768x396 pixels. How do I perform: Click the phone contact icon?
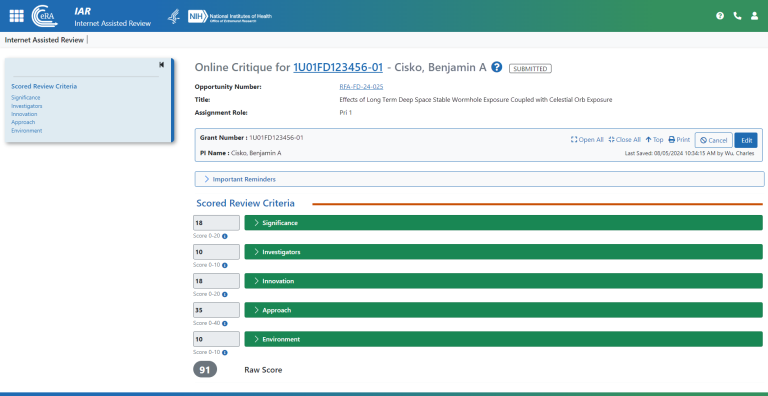tap(737, 16)
